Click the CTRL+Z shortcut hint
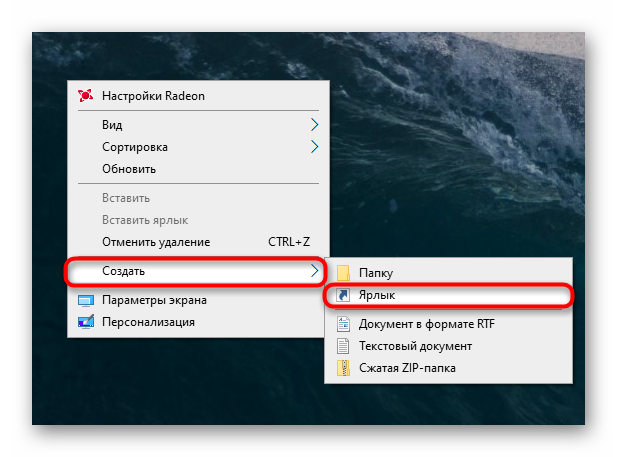The width and height of the screenshot is (617, 457). (289, 242)
